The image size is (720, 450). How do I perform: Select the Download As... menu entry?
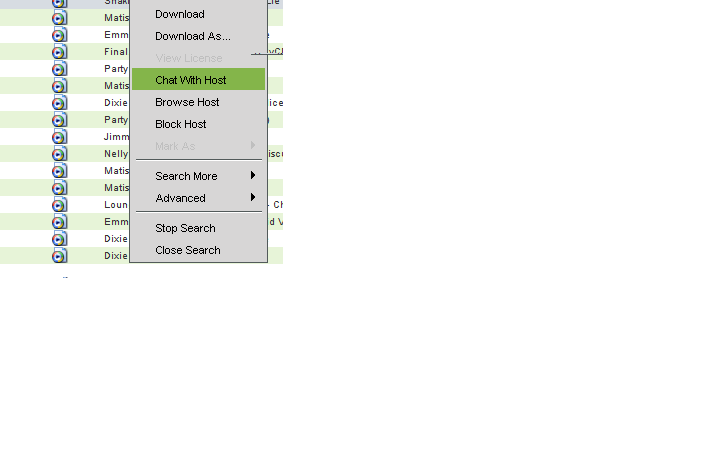pos(193,36)
